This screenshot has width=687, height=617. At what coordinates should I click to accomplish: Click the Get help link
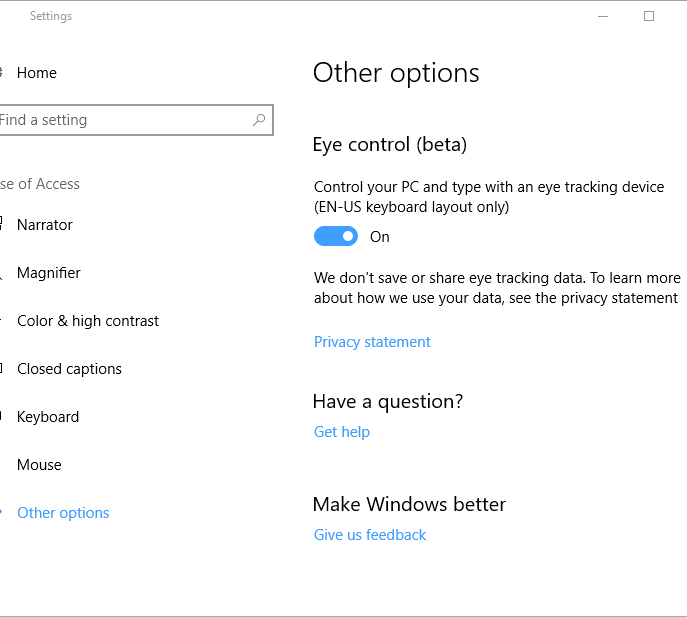coord(342,432)
